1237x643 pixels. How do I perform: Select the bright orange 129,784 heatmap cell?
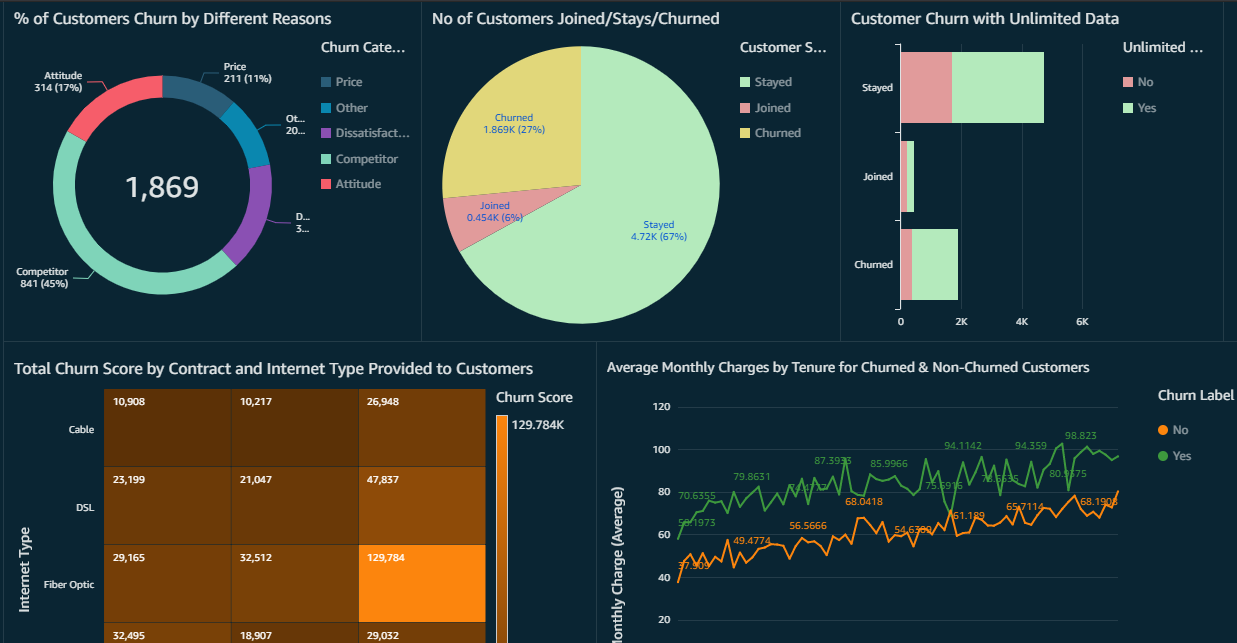[x=421, y=582]
